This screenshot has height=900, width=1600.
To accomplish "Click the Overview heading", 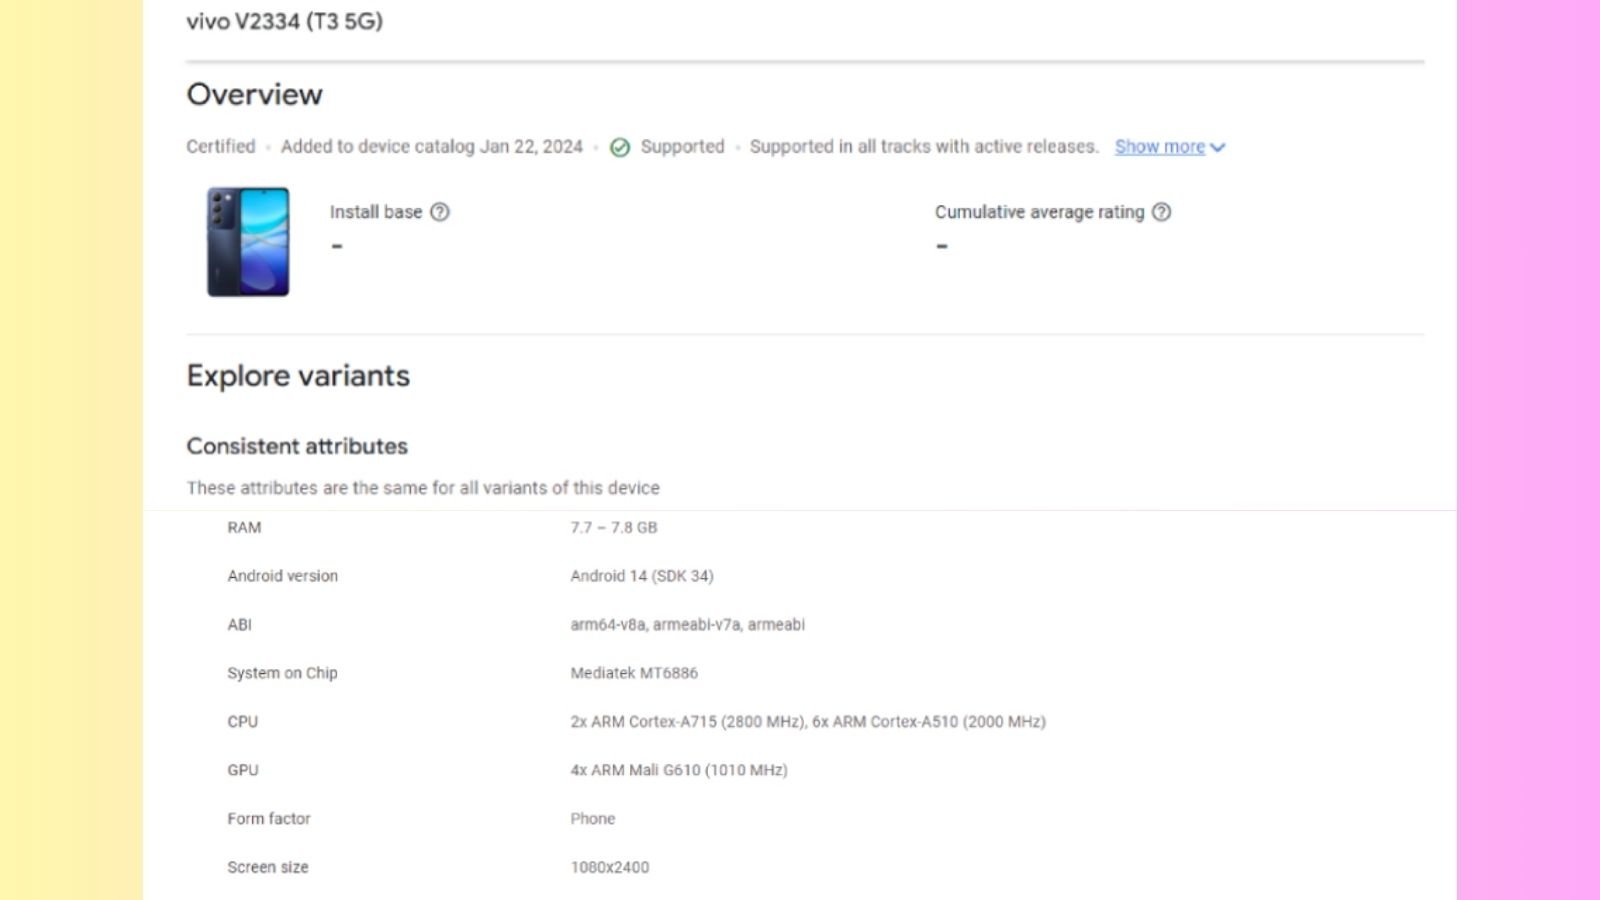I will [254, 94].
